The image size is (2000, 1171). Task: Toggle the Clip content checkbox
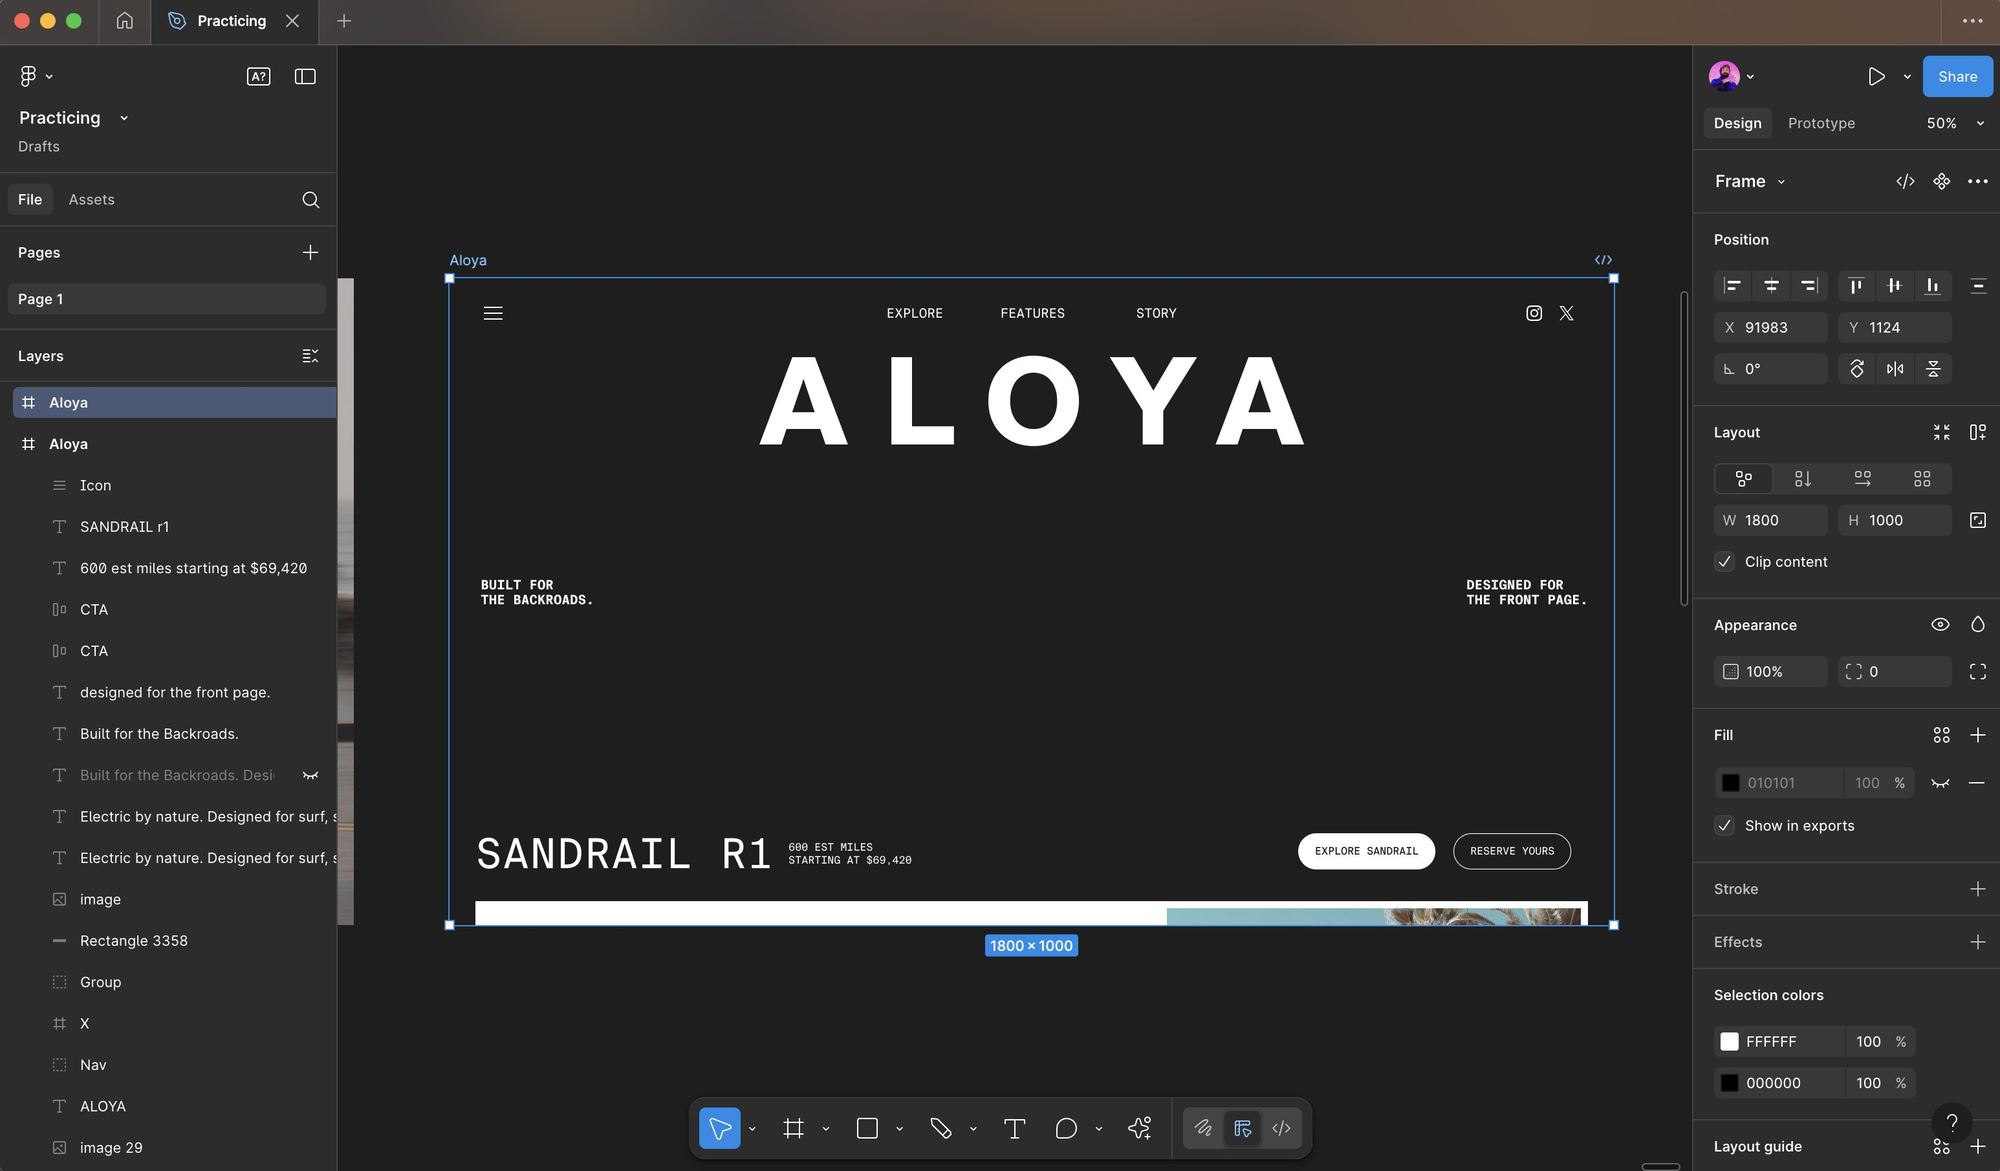pos(1724,562)
